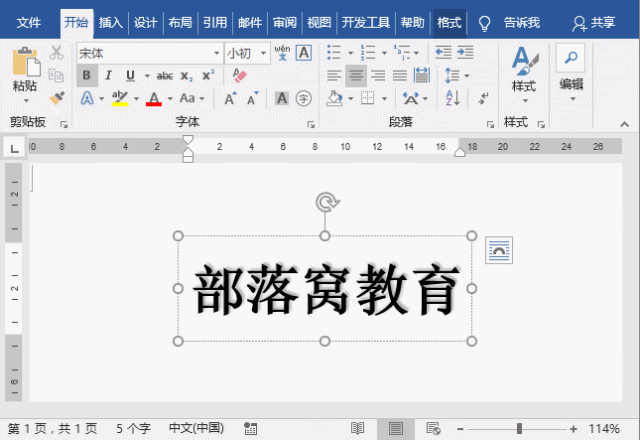Open the 文件 (File) tab
The image size is (640, 440).
(29, 23)
